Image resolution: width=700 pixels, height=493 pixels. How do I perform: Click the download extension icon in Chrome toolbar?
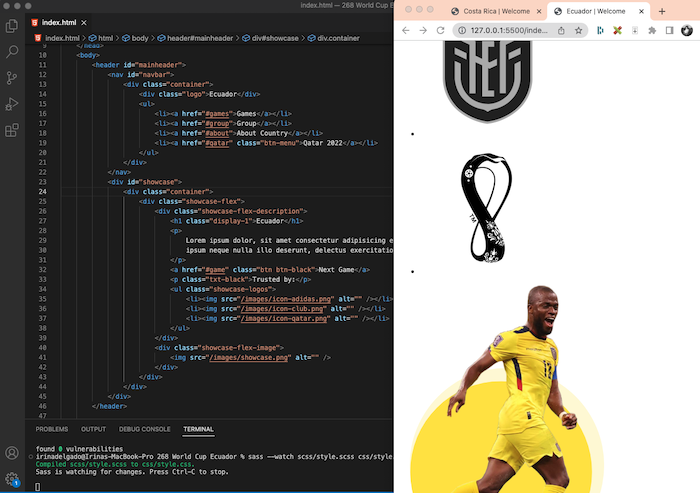[635, 30]
